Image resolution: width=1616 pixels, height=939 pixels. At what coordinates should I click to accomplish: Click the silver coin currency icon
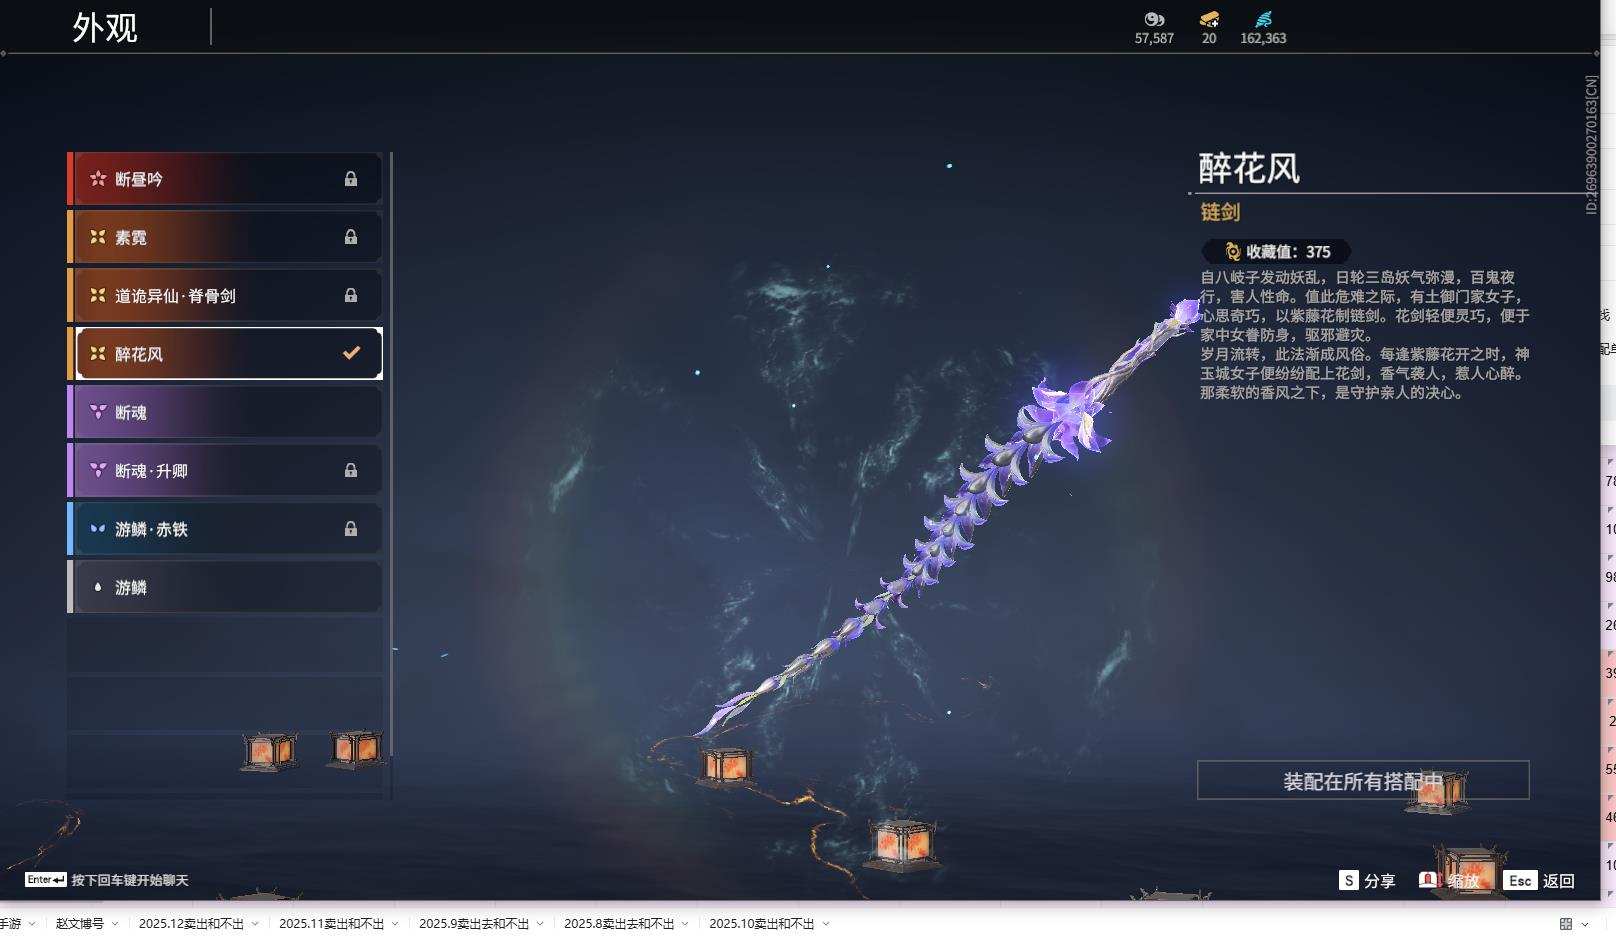pos(1154,19)
